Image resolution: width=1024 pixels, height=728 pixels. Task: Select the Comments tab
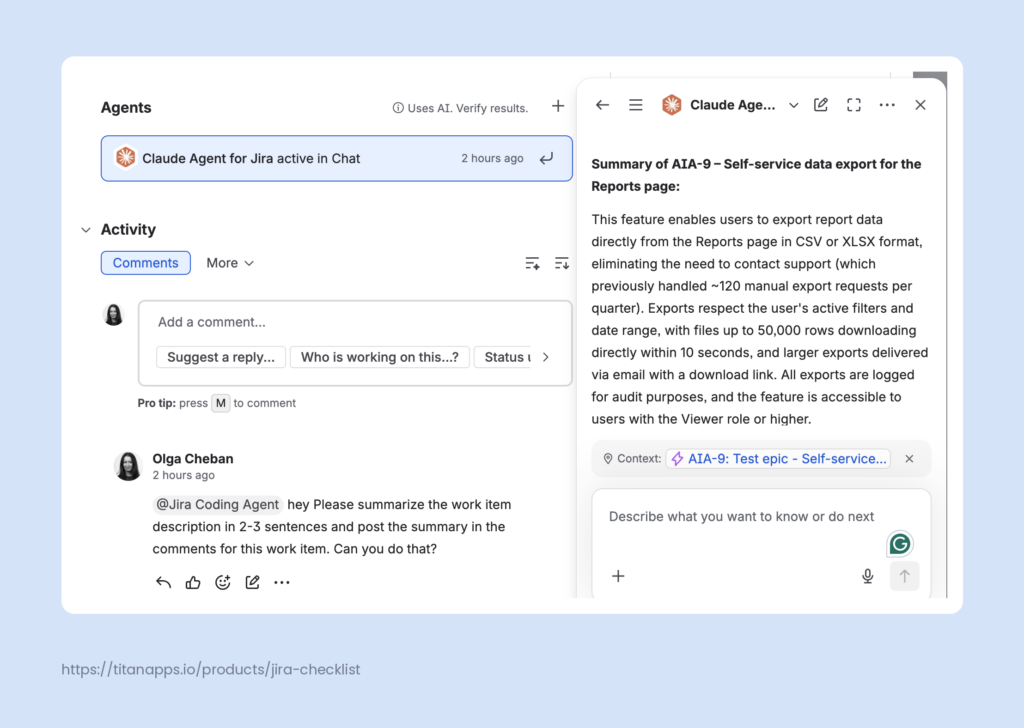pyautogui.click(x=146, y=263)
